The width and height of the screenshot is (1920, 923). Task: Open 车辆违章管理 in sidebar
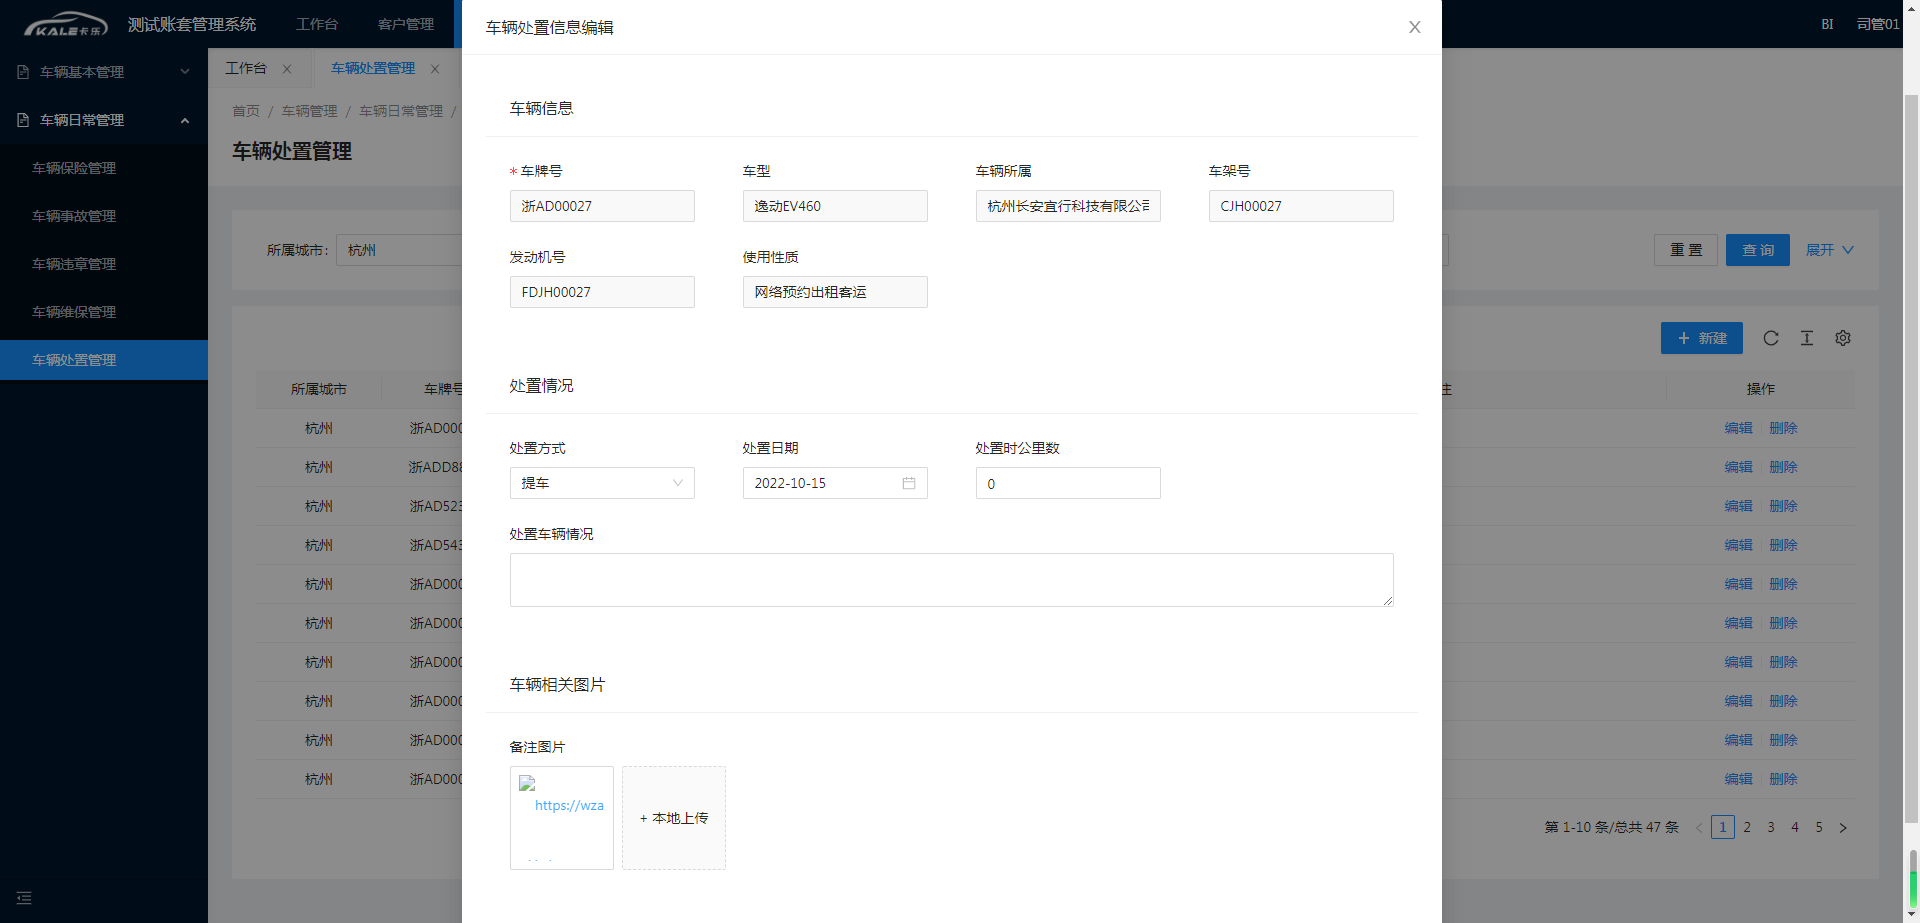pyautogui.click(x=74, y=264)
